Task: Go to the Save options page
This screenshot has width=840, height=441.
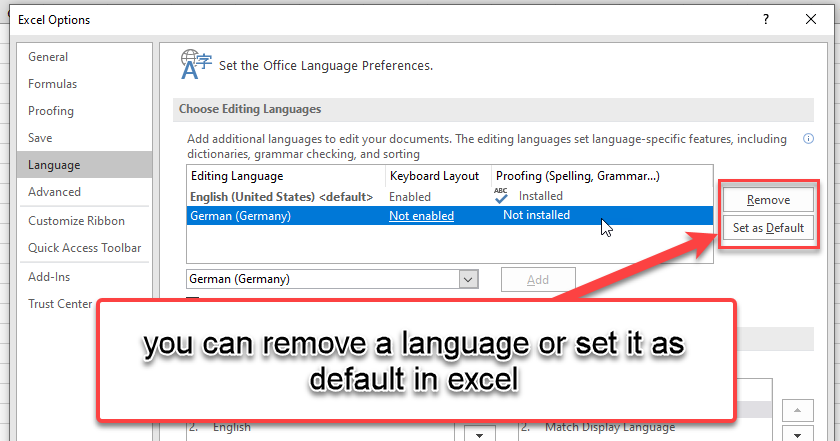Action: coord(84,138)
